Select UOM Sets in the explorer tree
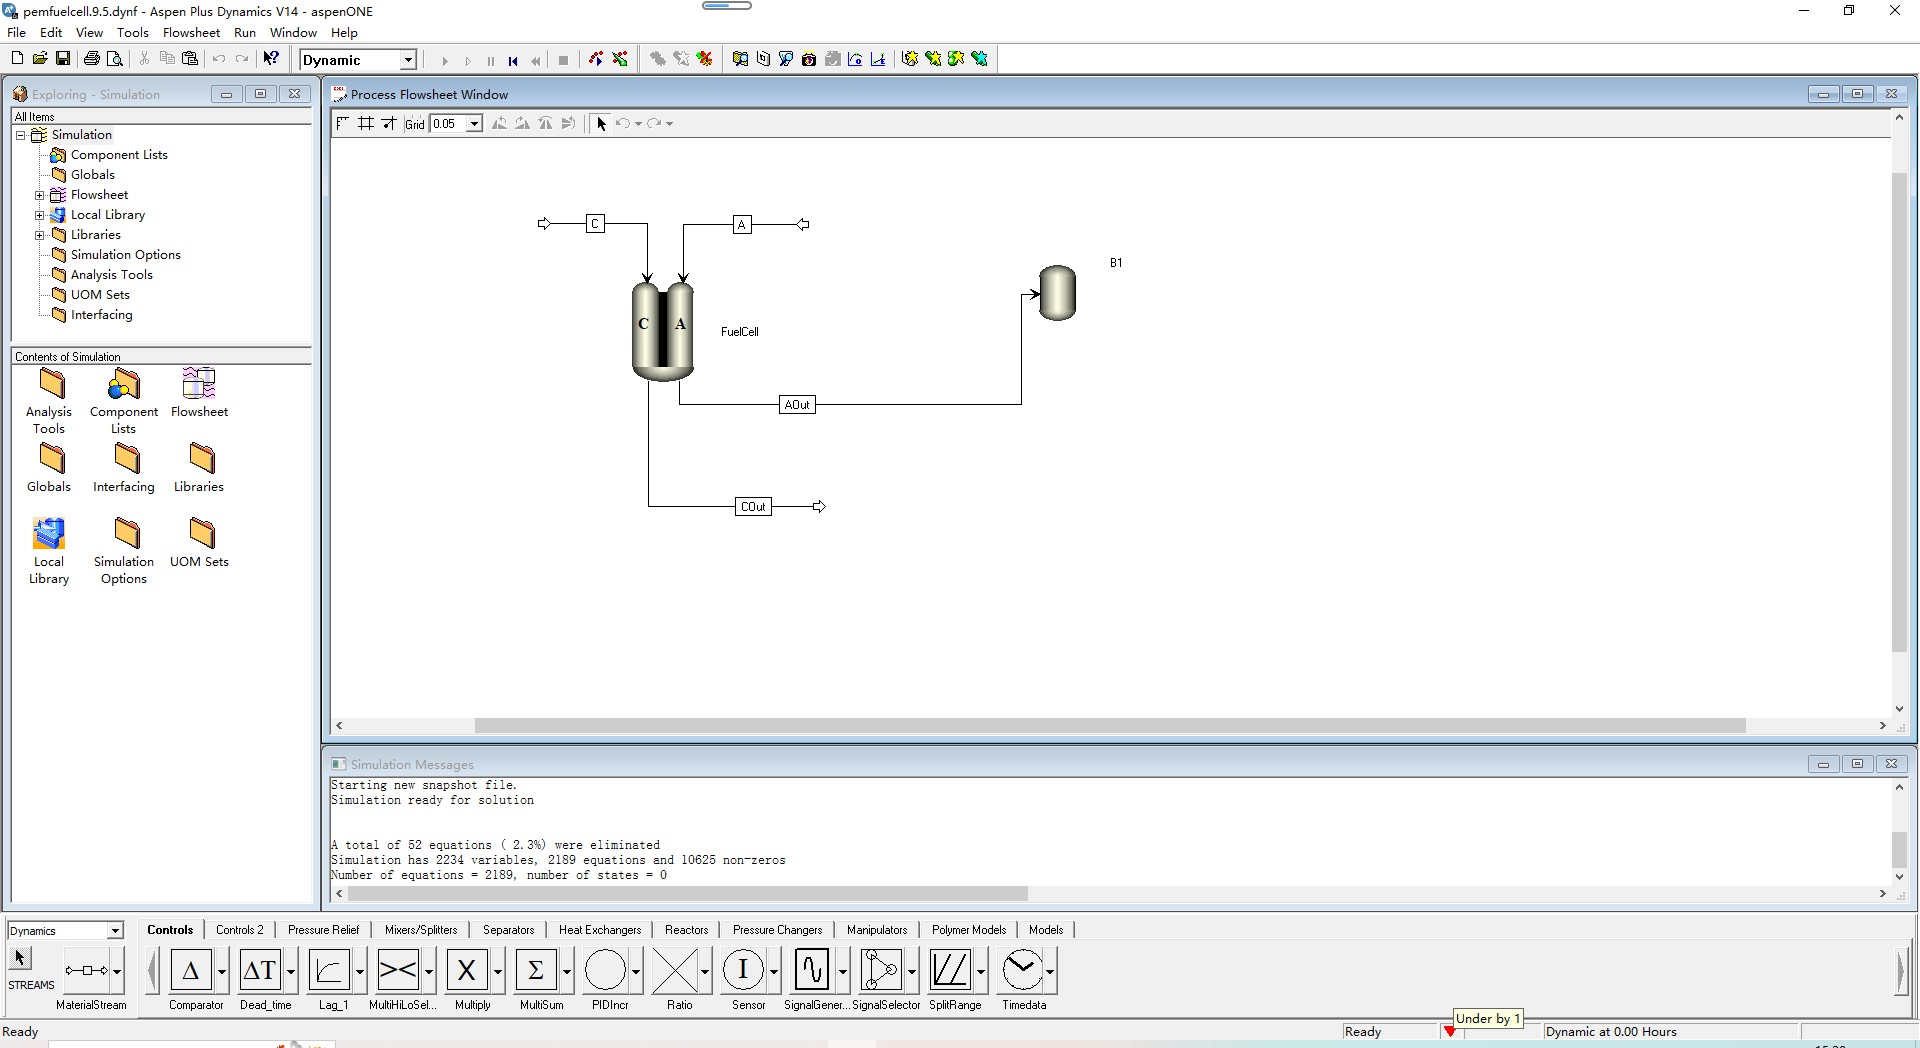This screenshot has height=1048, width=1920. 100,295
